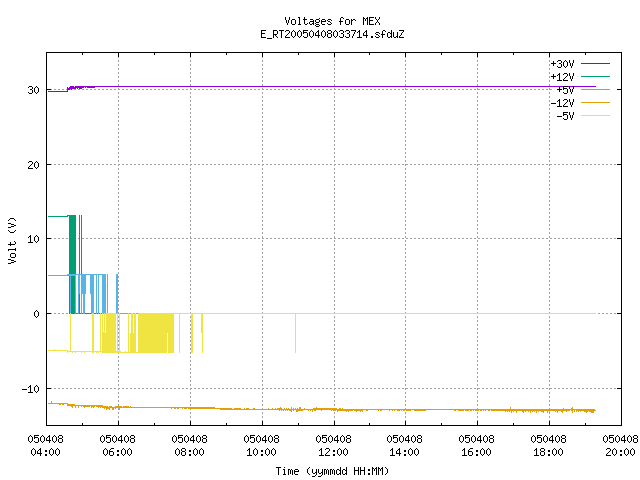
Task: Click the y-axis label 'Volt (V)'
Action: pyautogui.click(x=12, y=240)
